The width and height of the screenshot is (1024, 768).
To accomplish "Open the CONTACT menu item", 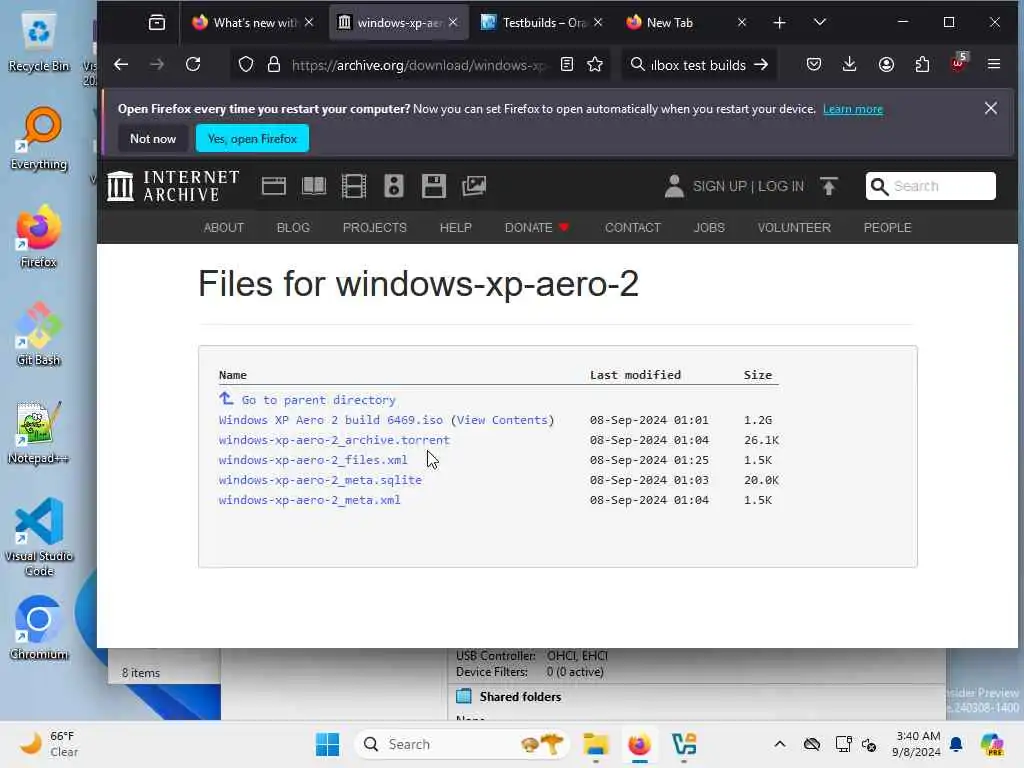I will 632,227.
